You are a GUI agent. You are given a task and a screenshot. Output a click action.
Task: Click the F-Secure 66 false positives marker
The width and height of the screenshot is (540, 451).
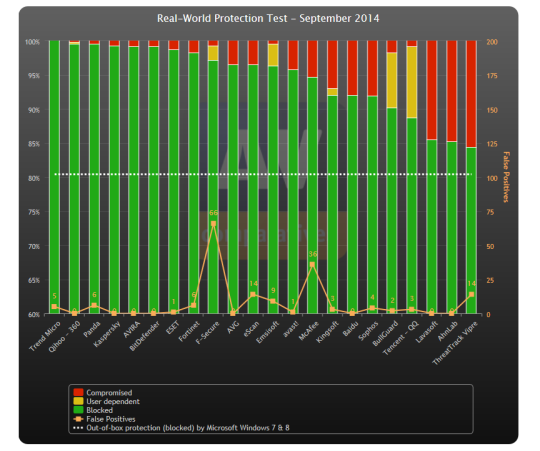(214, 223)
